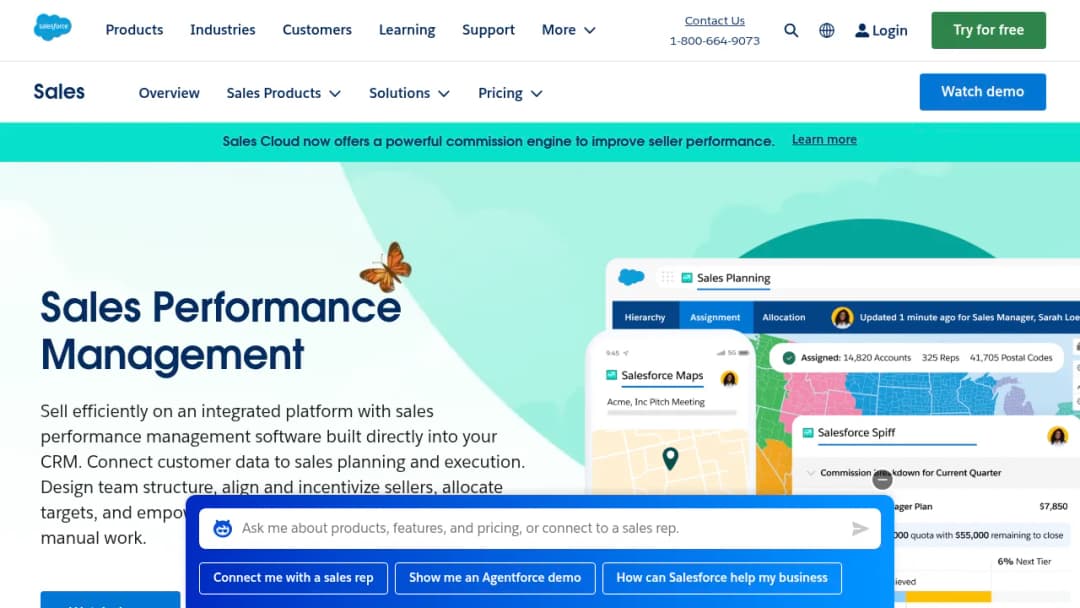Click the map pin in Salesforce Maps

click(x=670, y=459)
